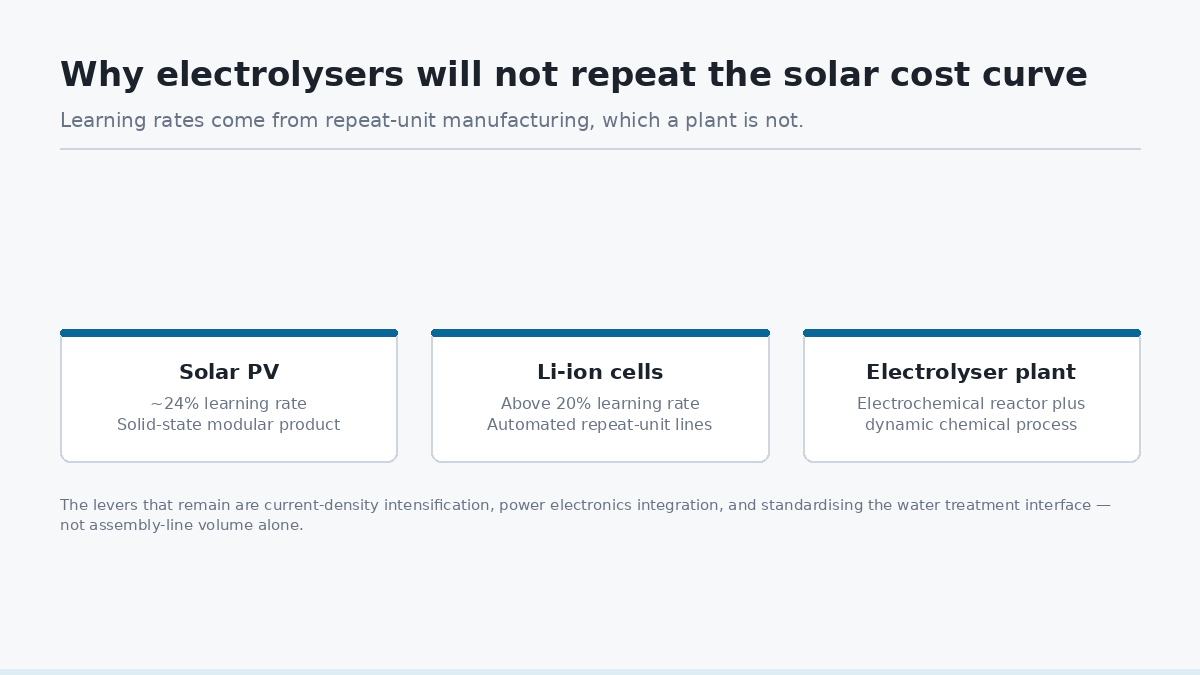Select the Above 20% learning rate text
The height and width of the screenshot is (675, 1200).
[600, 404]
